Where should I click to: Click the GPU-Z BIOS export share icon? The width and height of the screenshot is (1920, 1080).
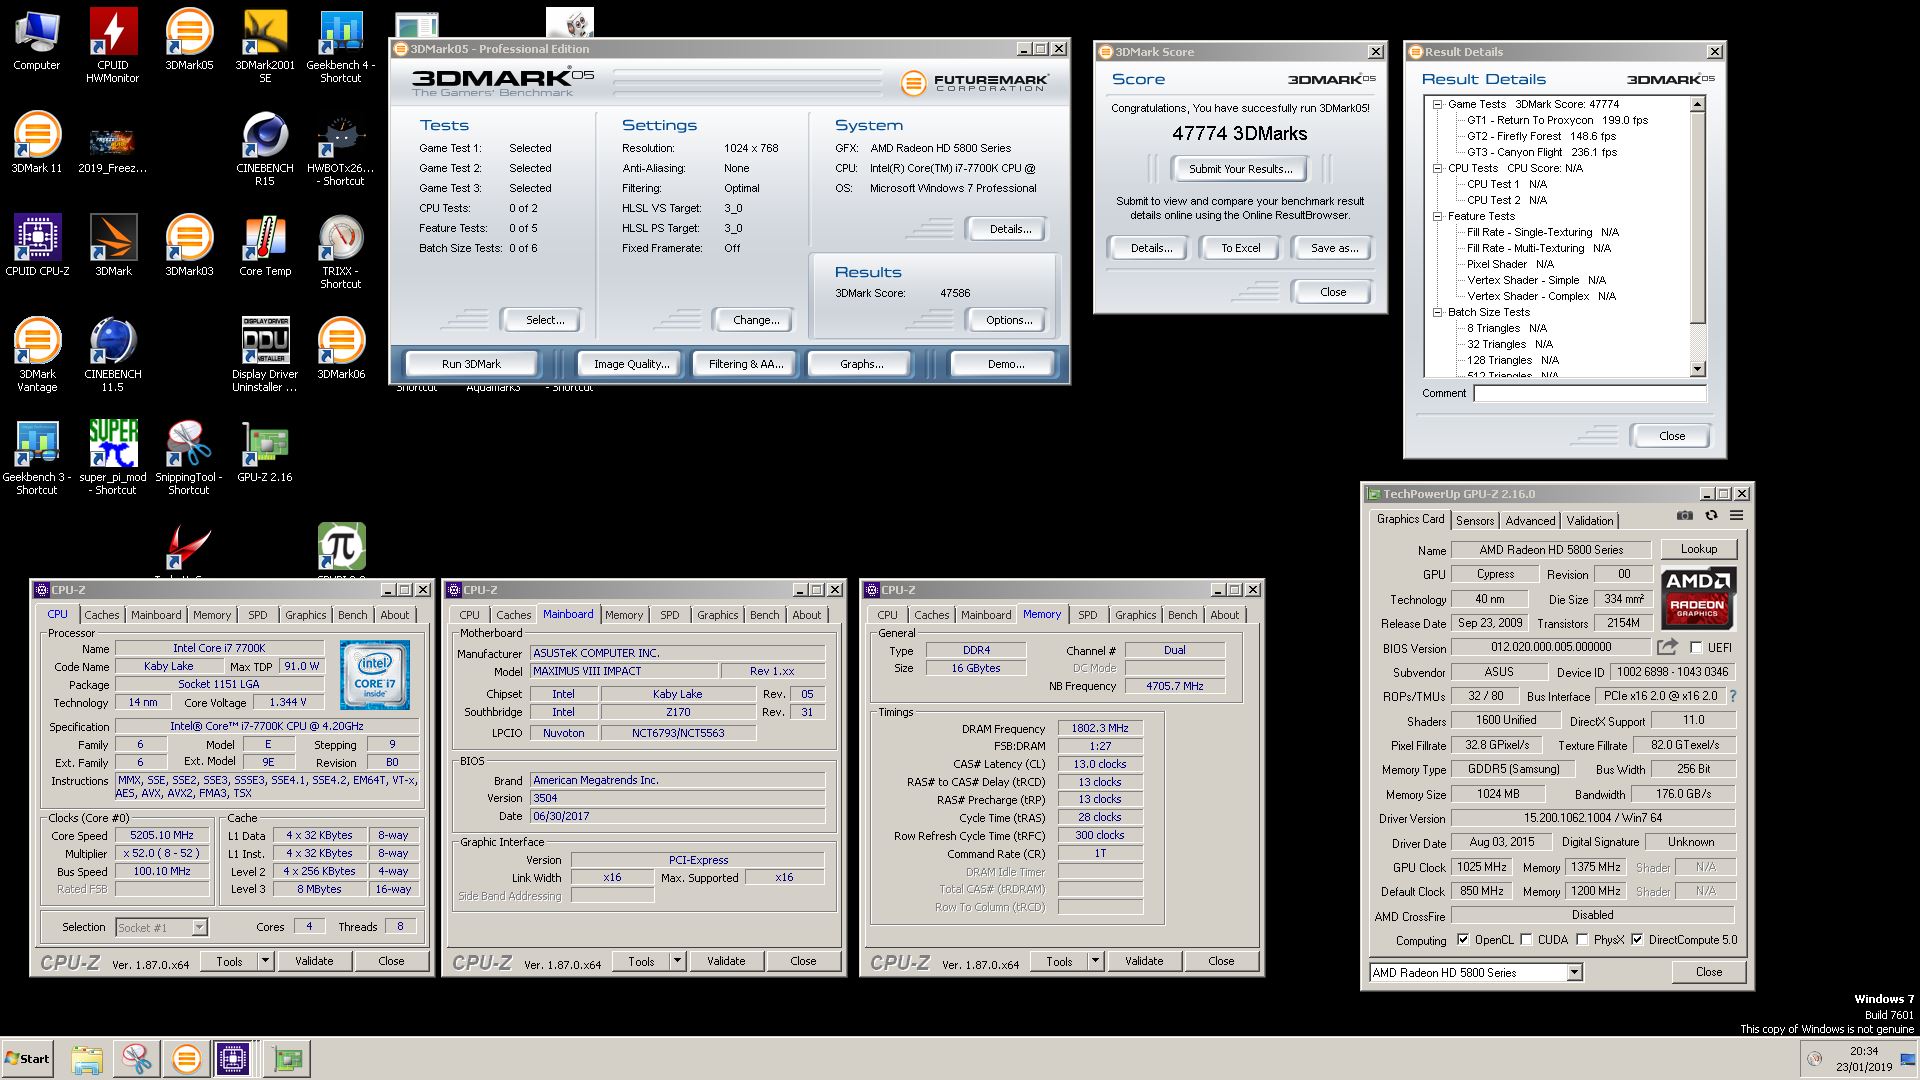(1667, 647)
